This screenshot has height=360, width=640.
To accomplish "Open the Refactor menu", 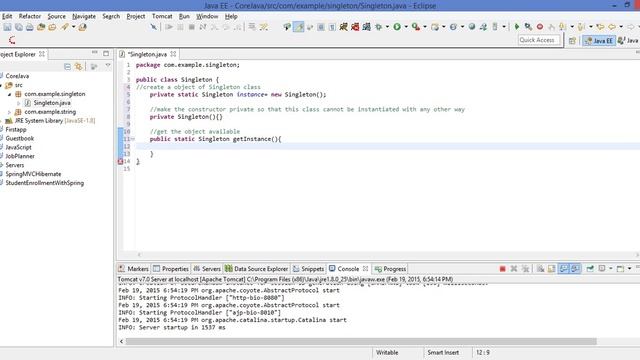I will (x=30, y=16).
